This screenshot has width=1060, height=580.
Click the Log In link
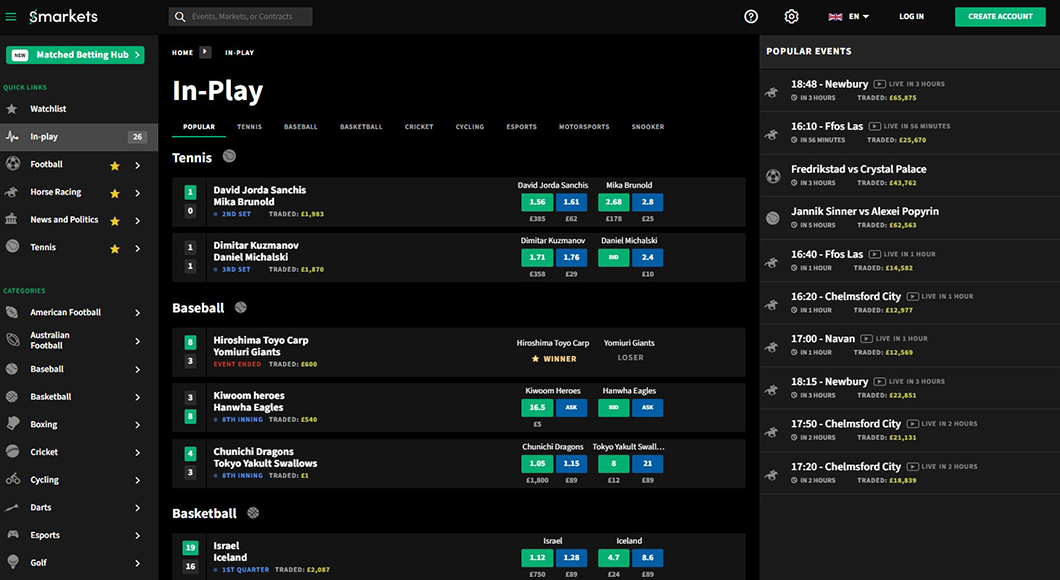tap(911, 17)
